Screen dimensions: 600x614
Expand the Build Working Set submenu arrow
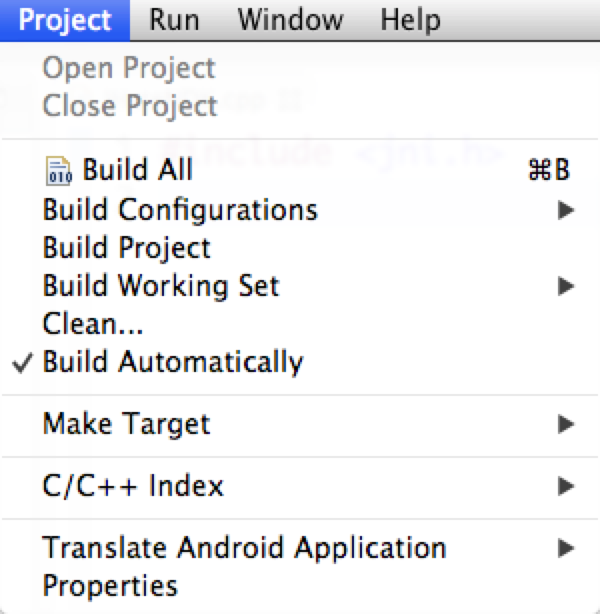pyautogui.click(x=566, y=286)
